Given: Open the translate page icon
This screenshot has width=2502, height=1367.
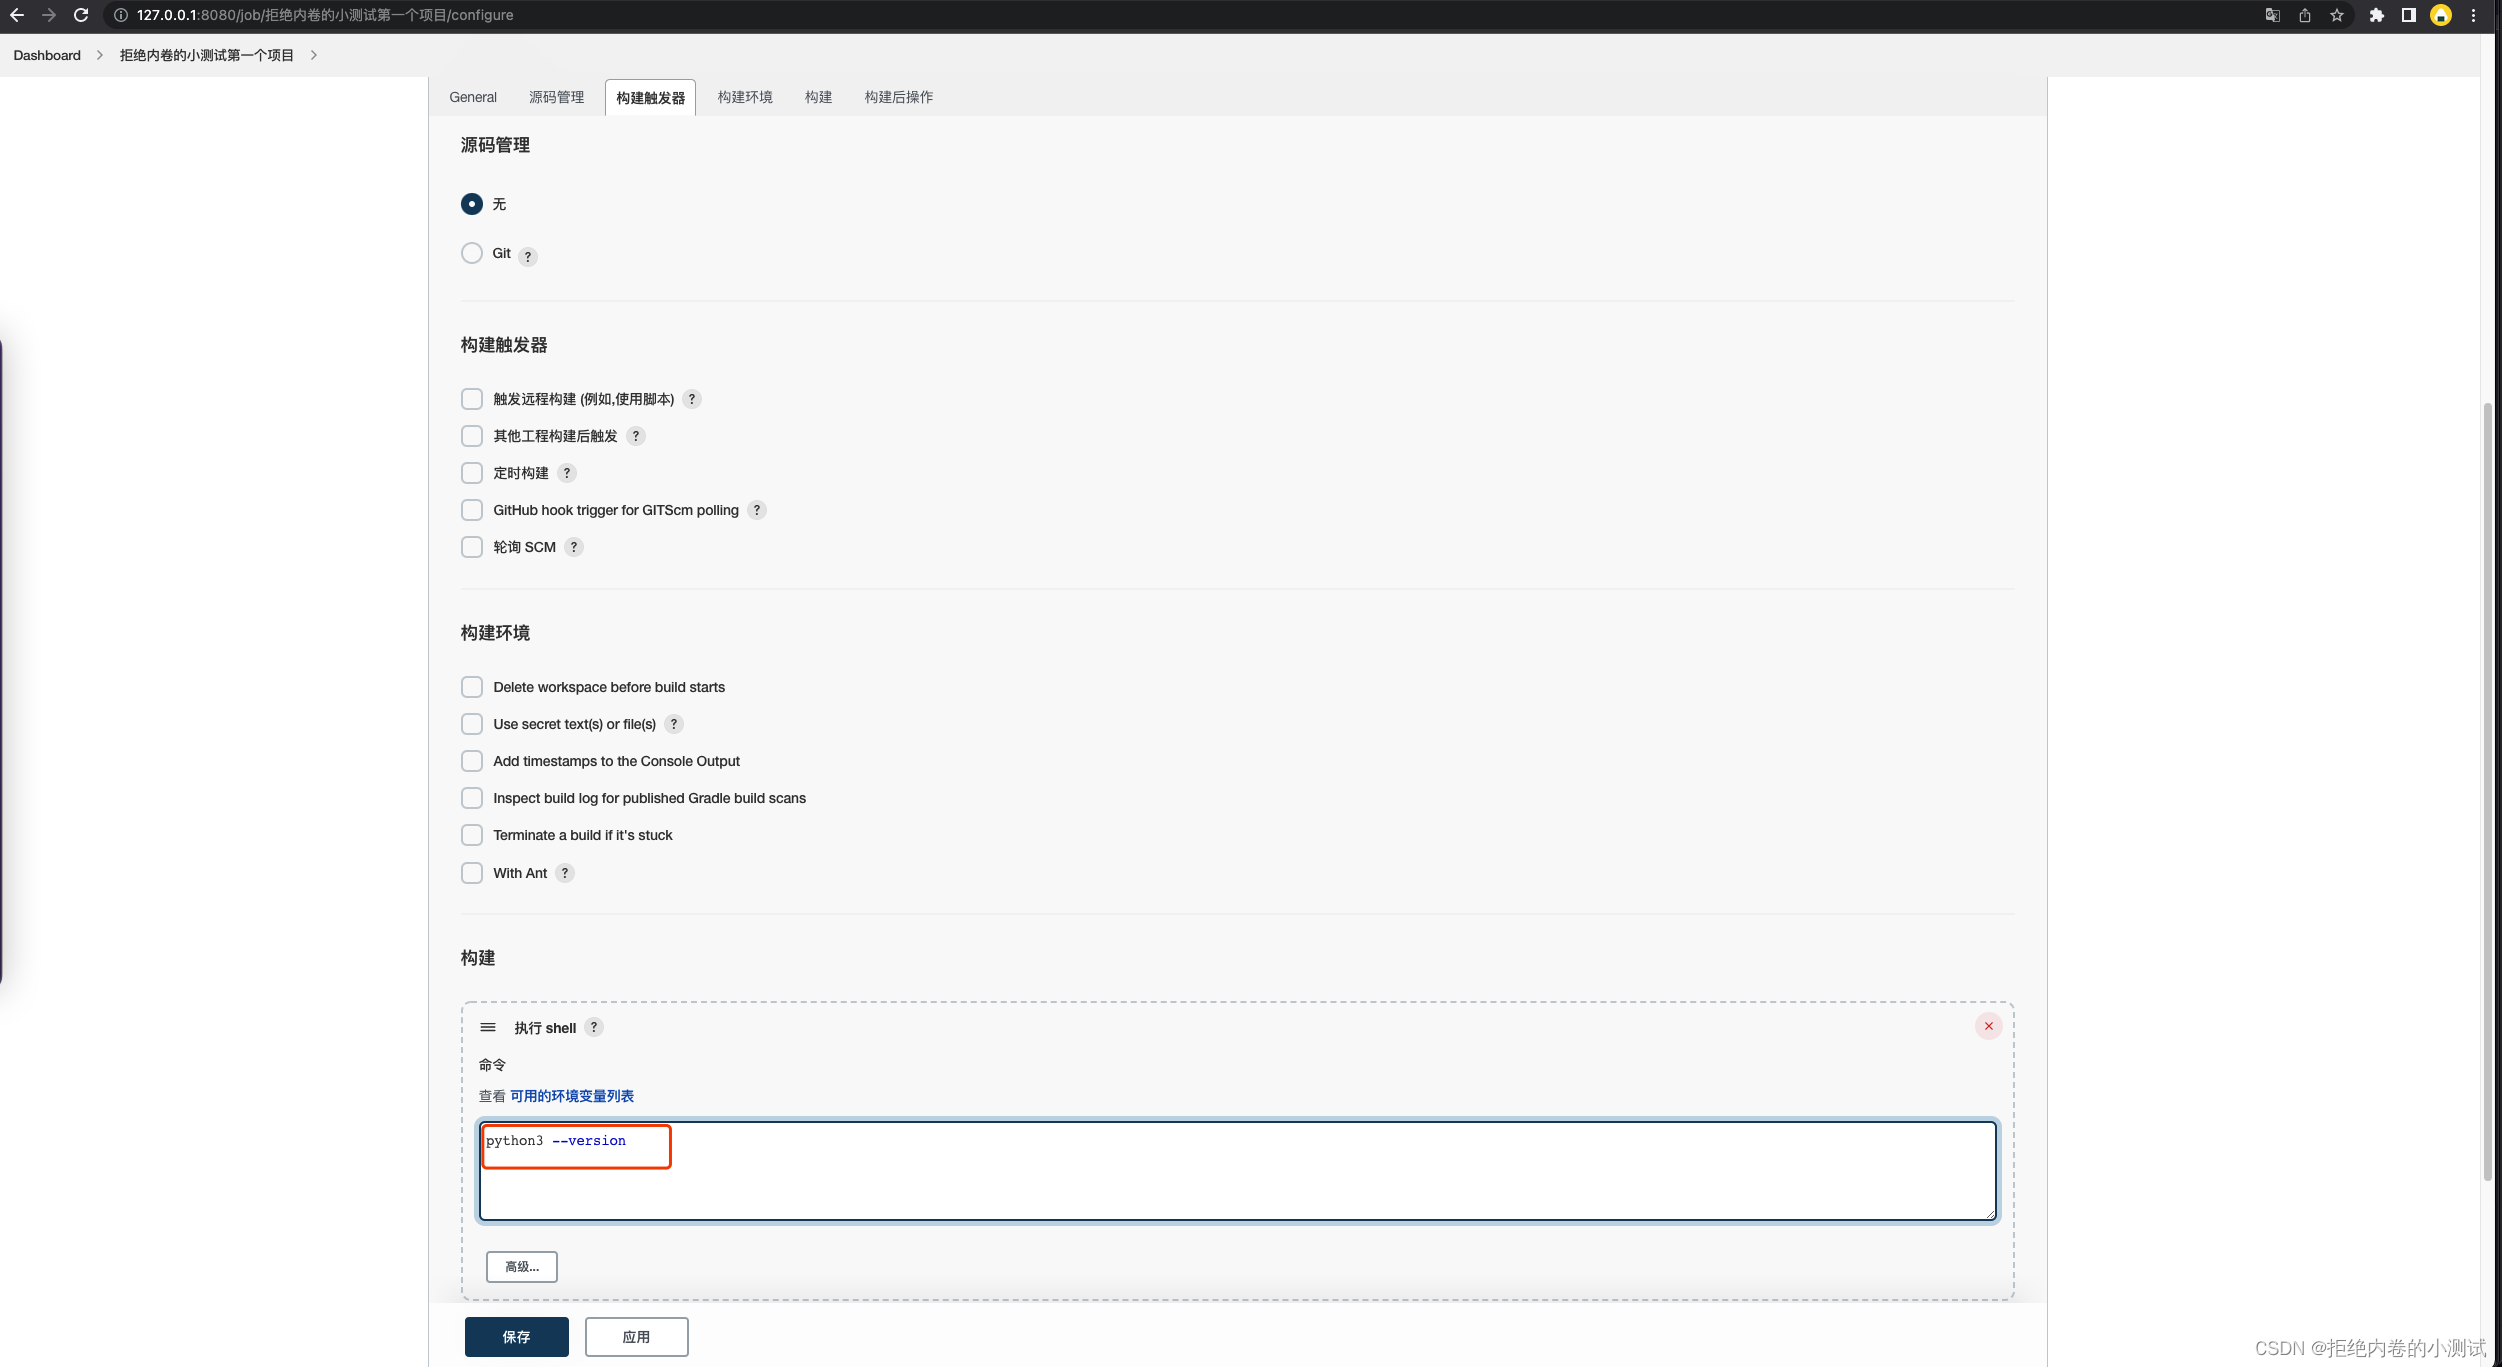Looking at the screenshot, I should point(2272,15).
